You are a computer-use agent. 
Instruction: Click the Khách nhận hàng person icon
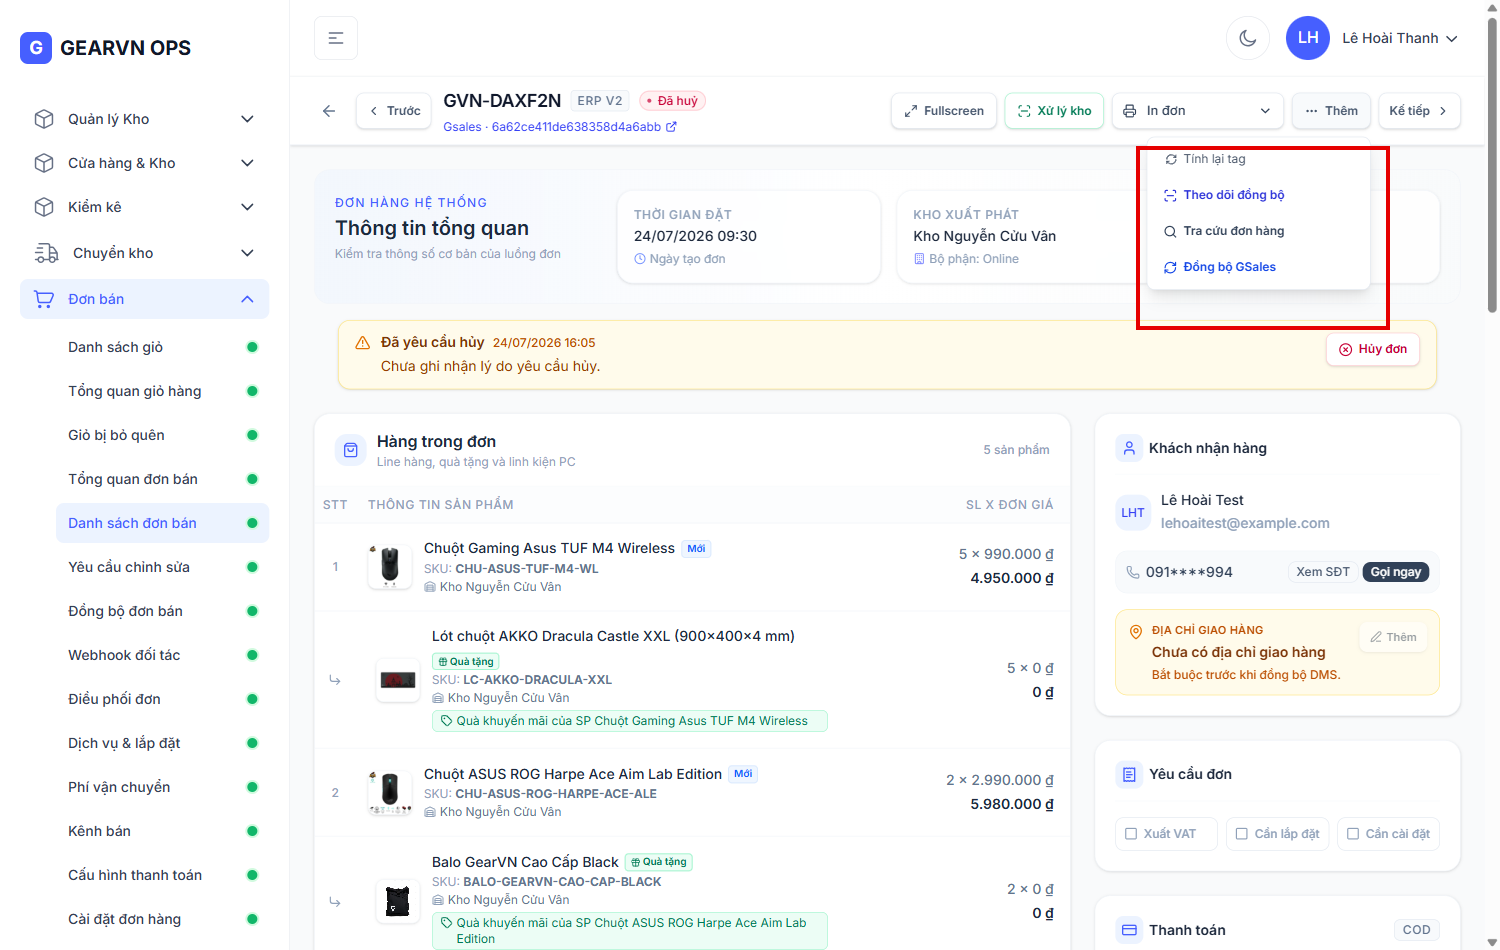(1129, 448)
